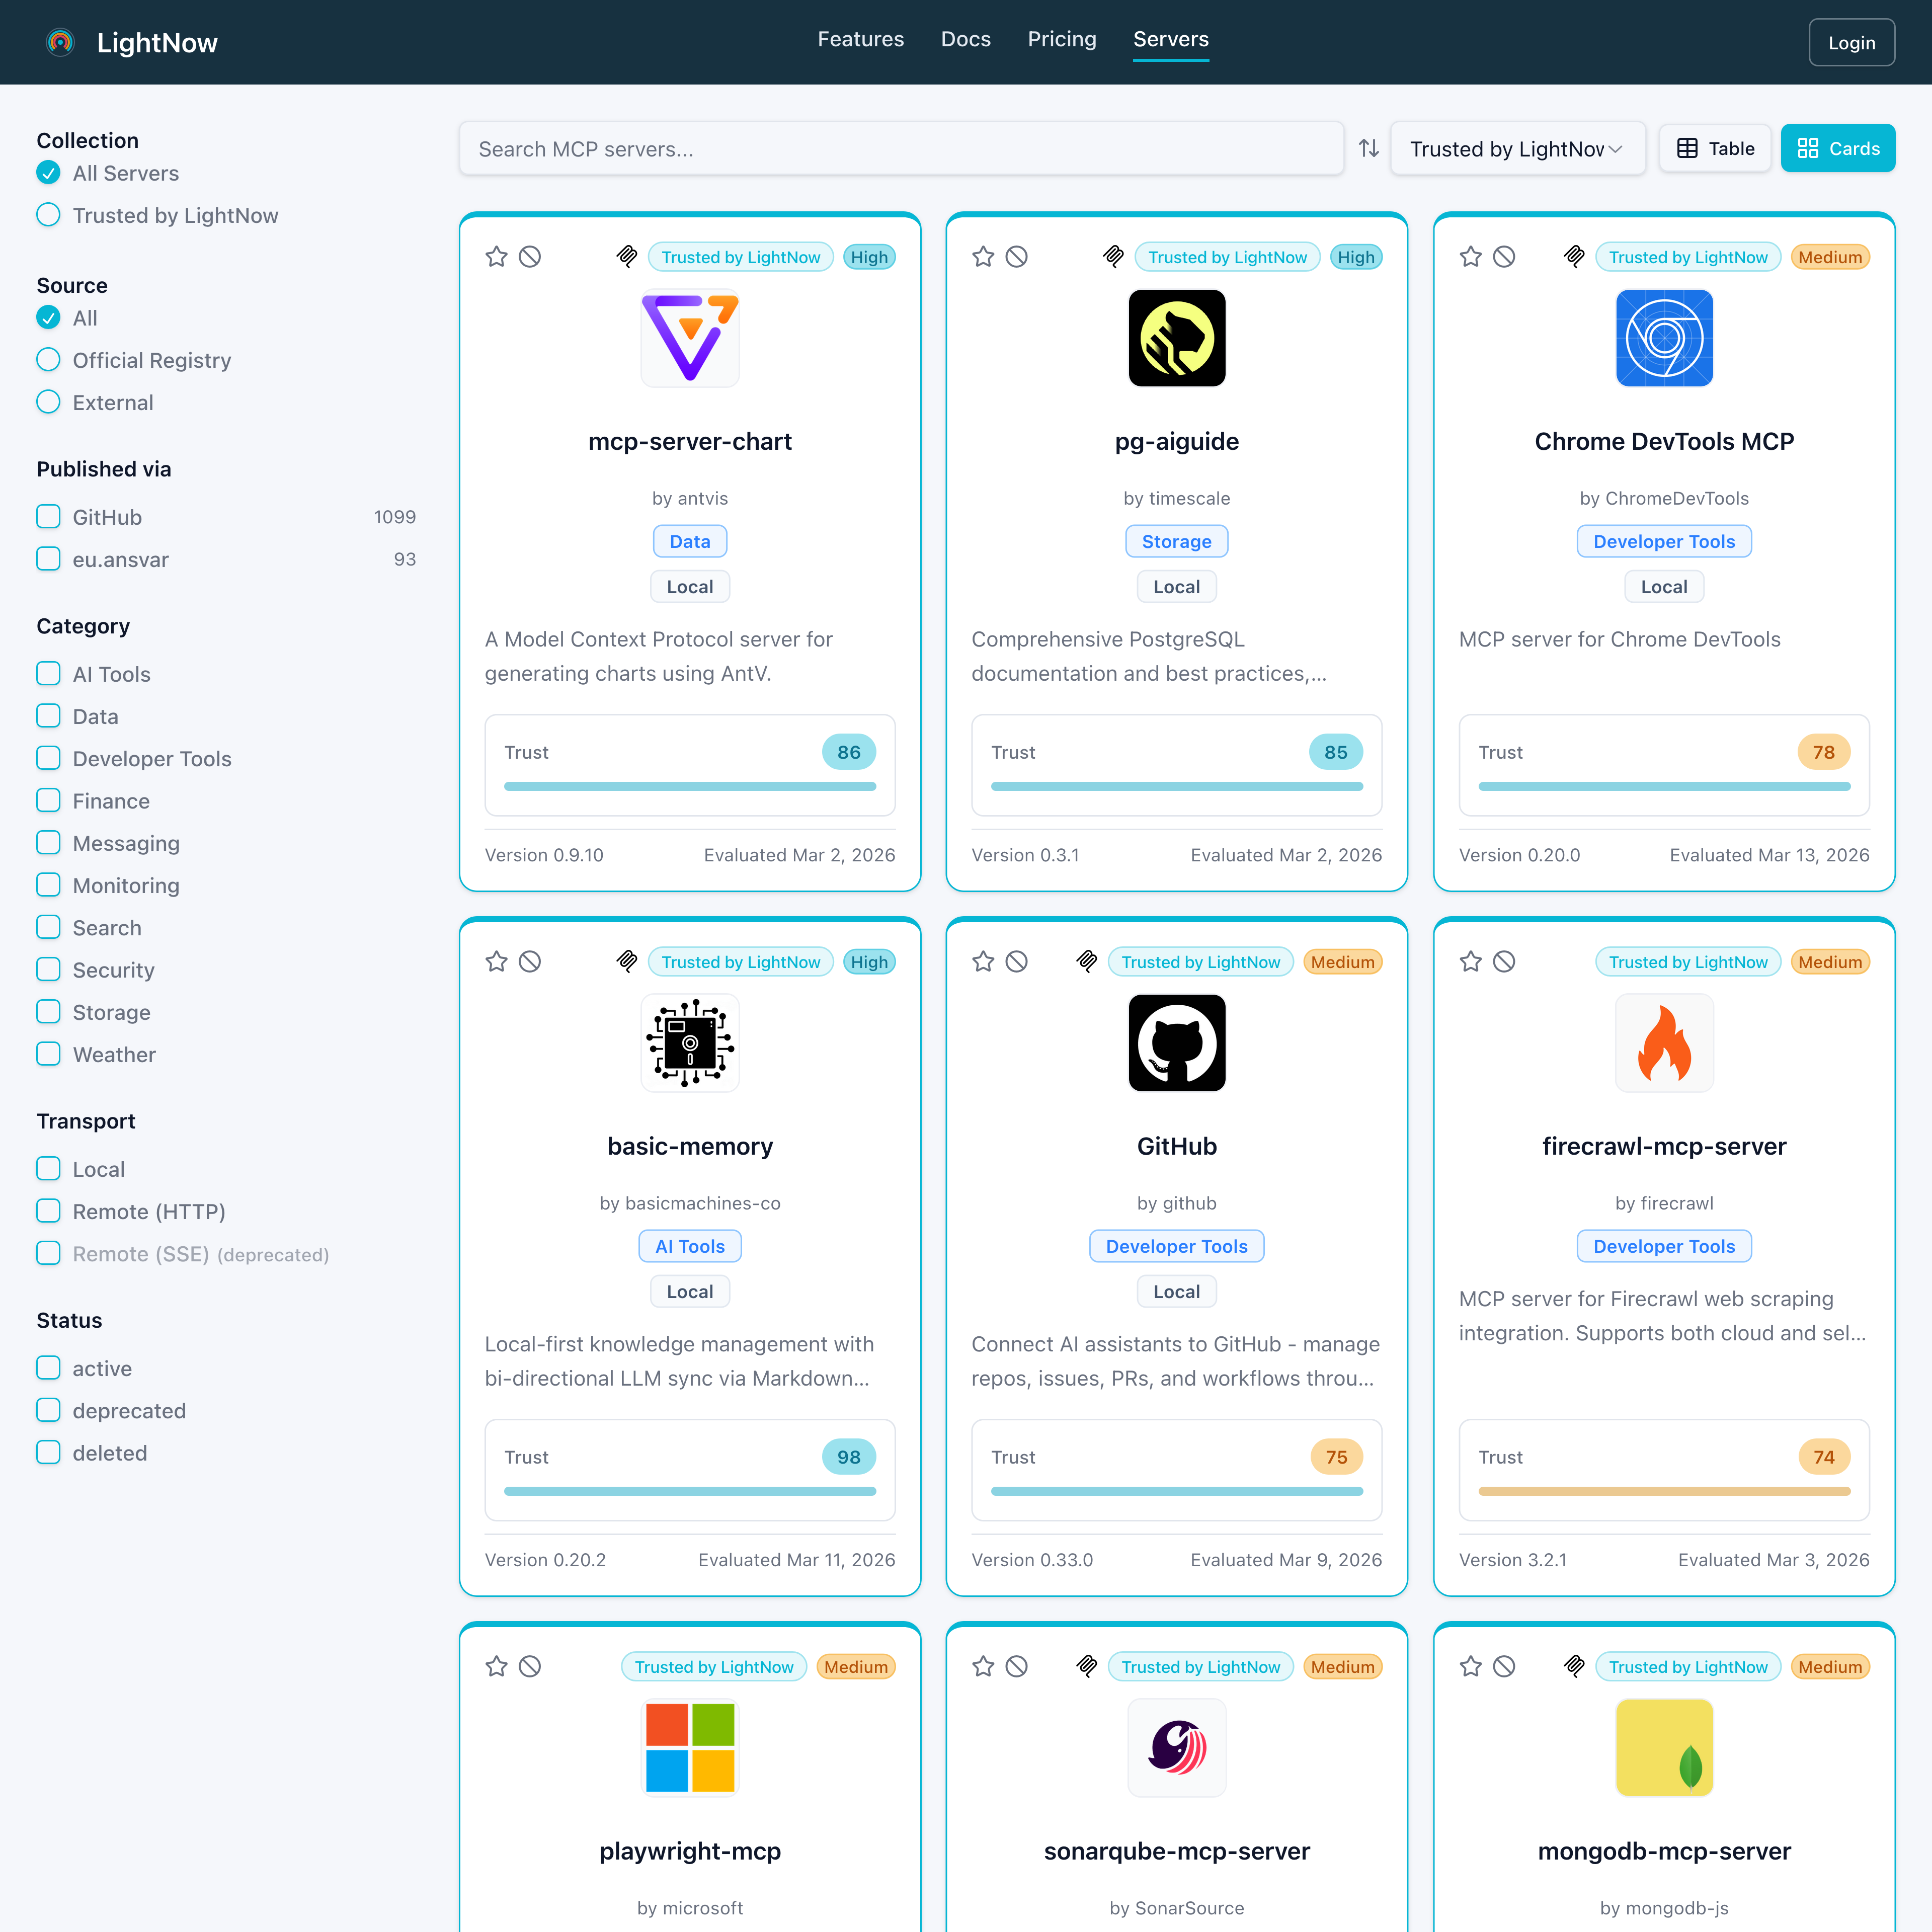Click verified badge on Chrome DevTools card

tap(1574, 257)
